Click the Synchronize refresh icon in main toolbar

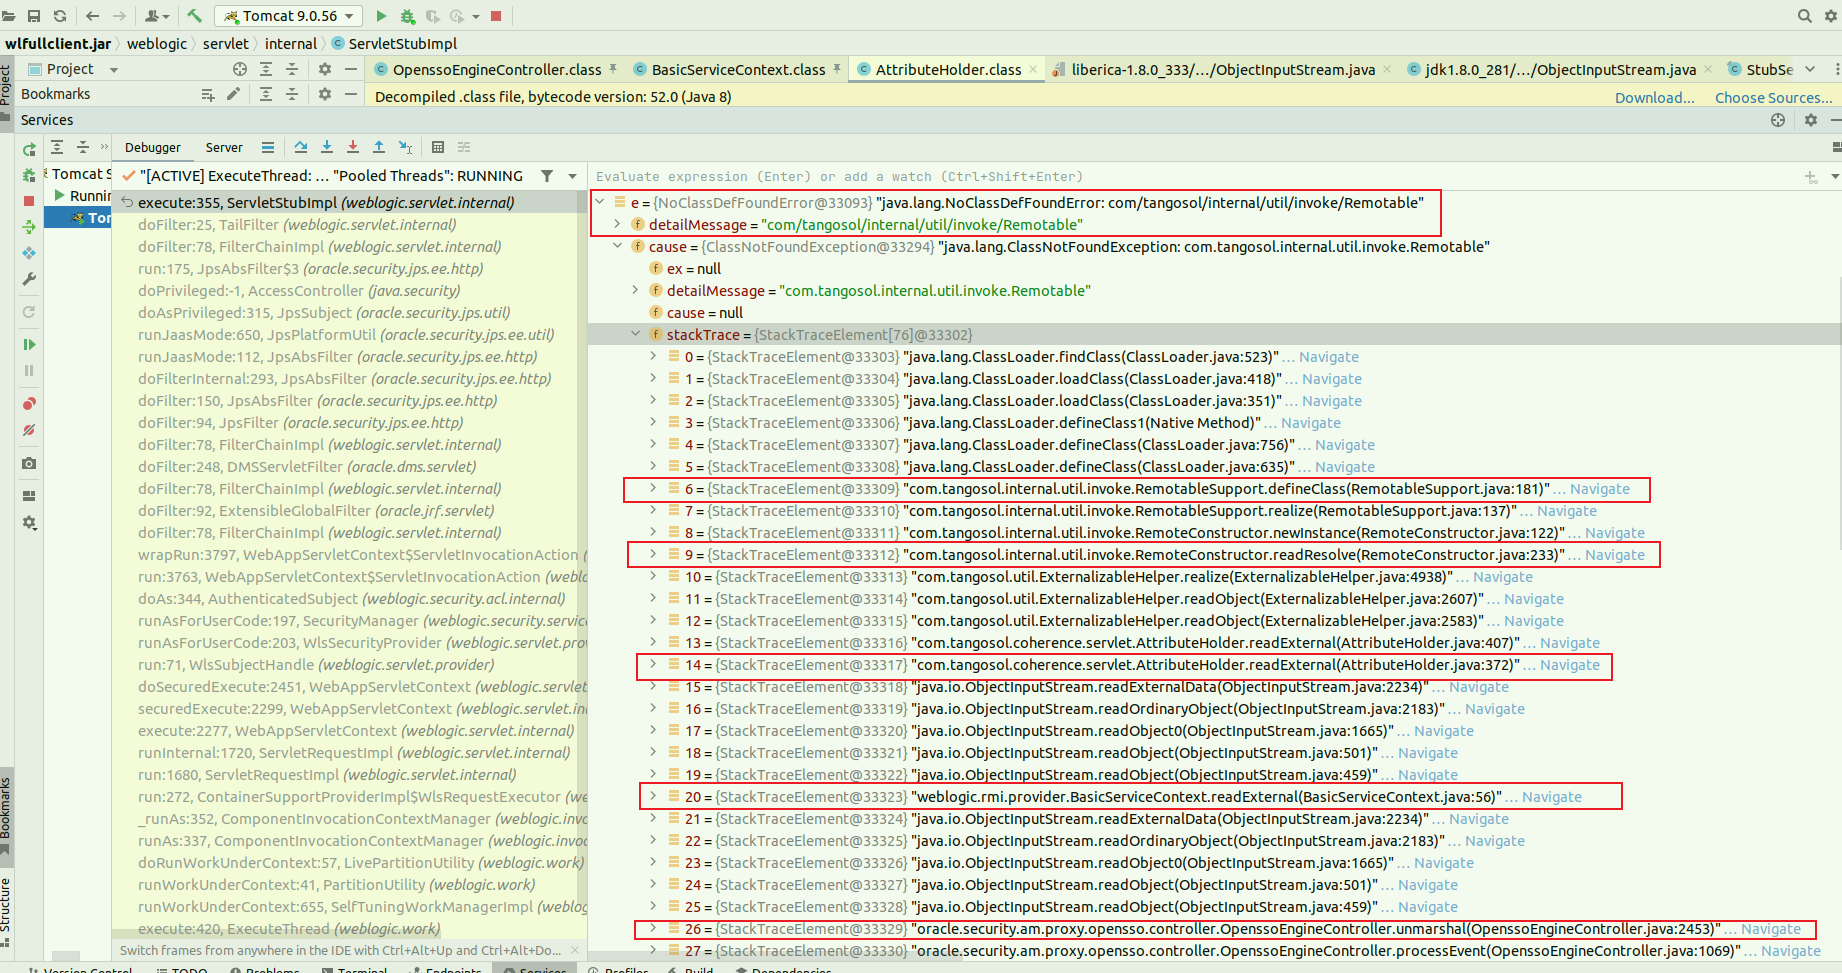[x=60, y=16]
